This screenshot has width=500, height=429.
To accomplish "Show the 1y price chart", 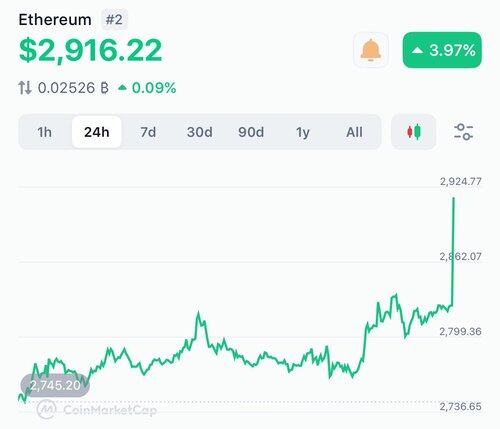I will 303,132.
